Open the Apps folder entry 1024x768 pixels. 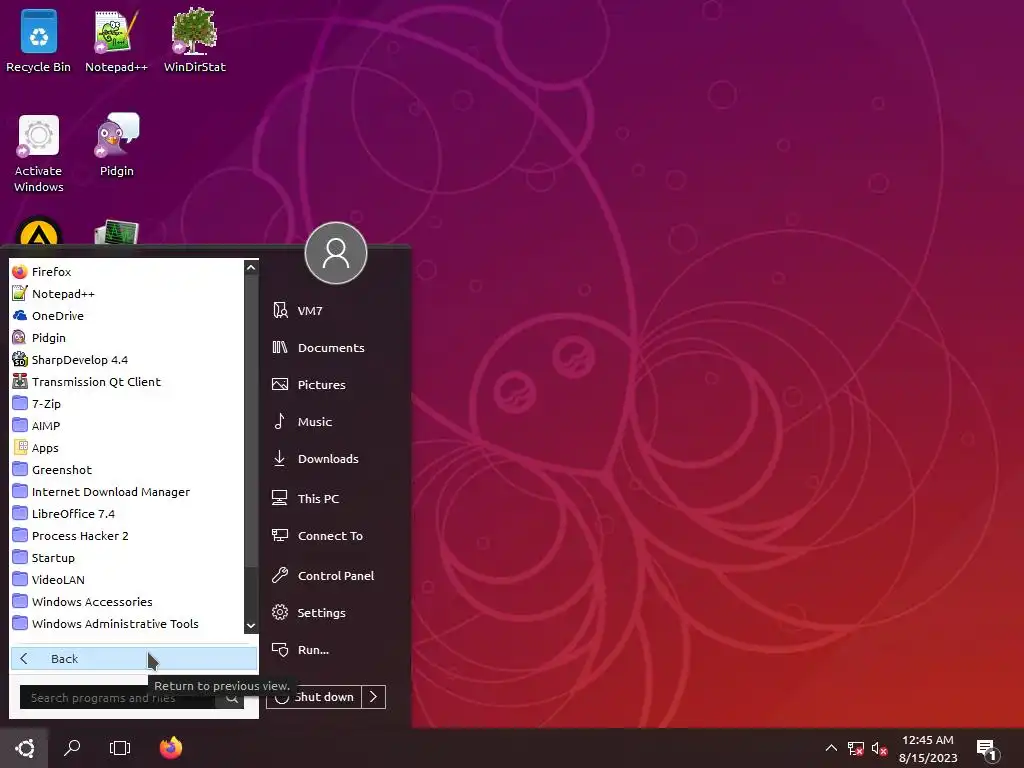(127, 448)
